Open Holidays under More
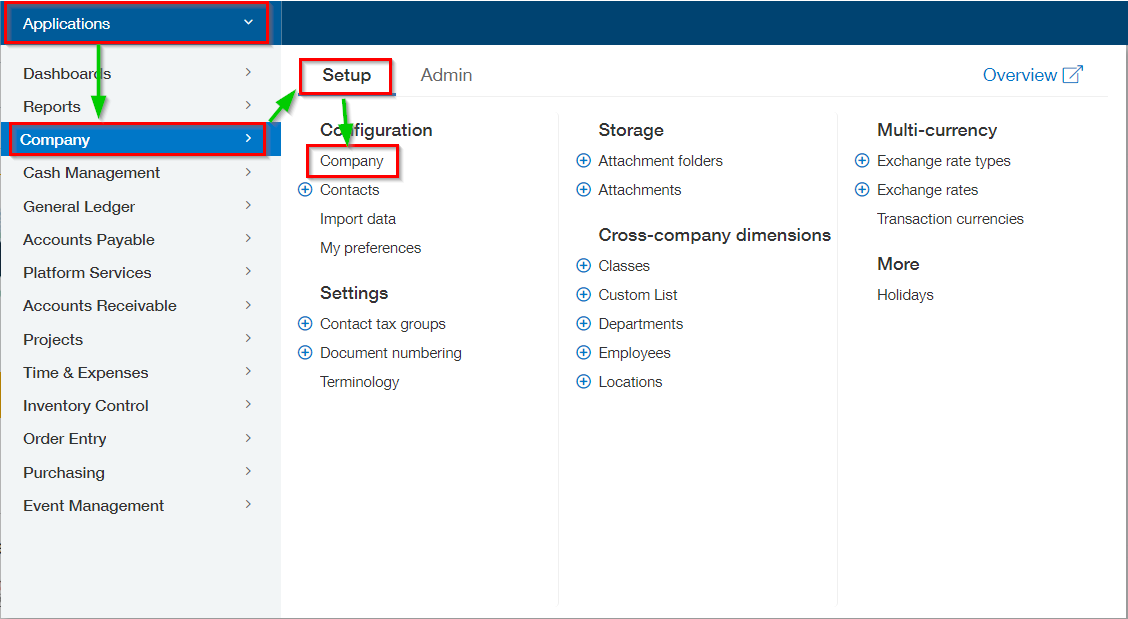 click(x=905, y=294)
